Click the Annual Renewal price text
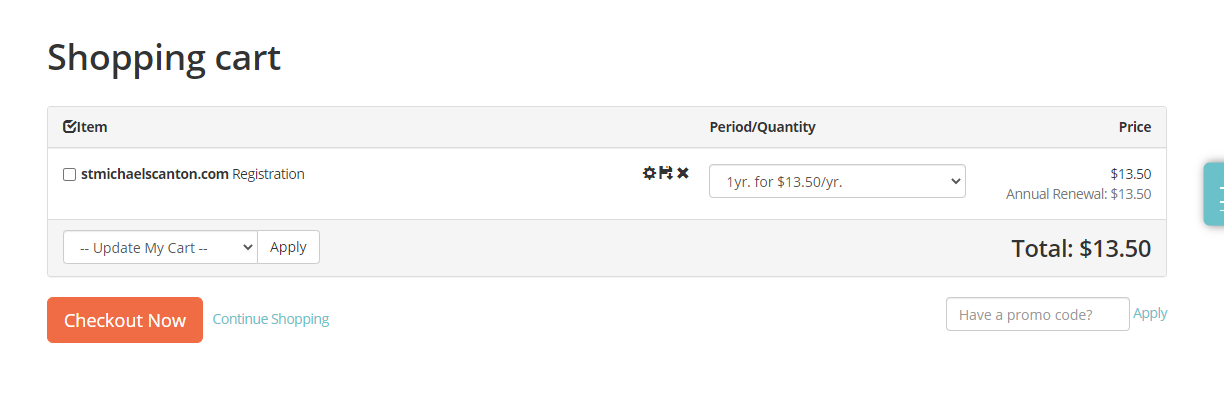Image resolution: width=1224 pixels, height=400 pixels. (1078, 194)
